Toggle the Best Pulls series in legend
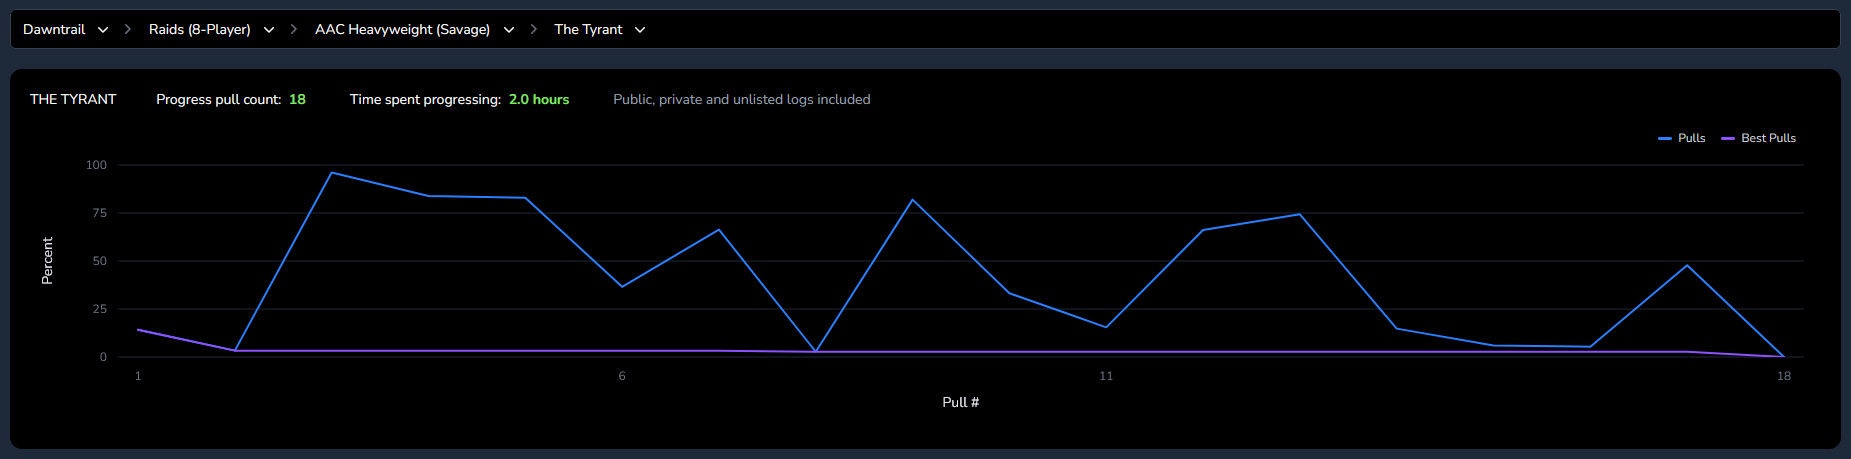The height and width of the screenshot is (459, 1851). 1759,138
